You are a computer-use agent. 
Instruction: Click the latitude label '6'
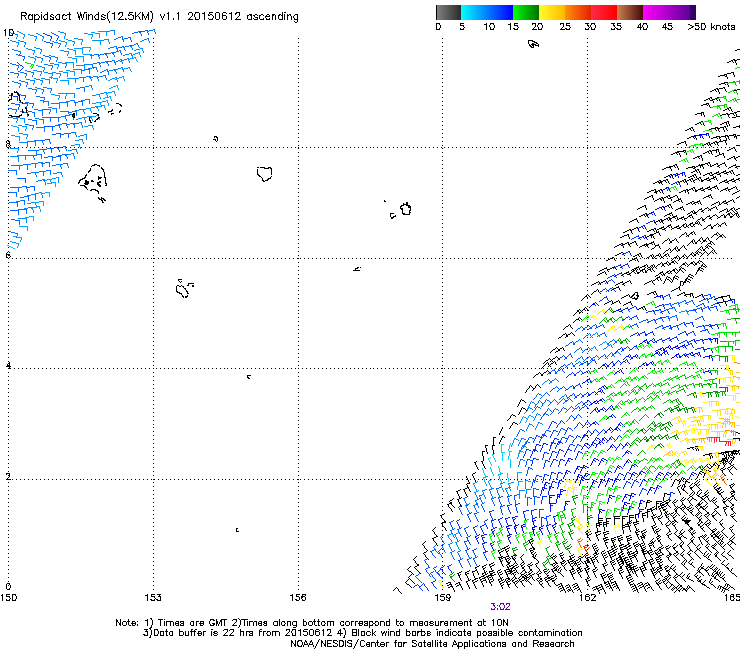point(8,255)
